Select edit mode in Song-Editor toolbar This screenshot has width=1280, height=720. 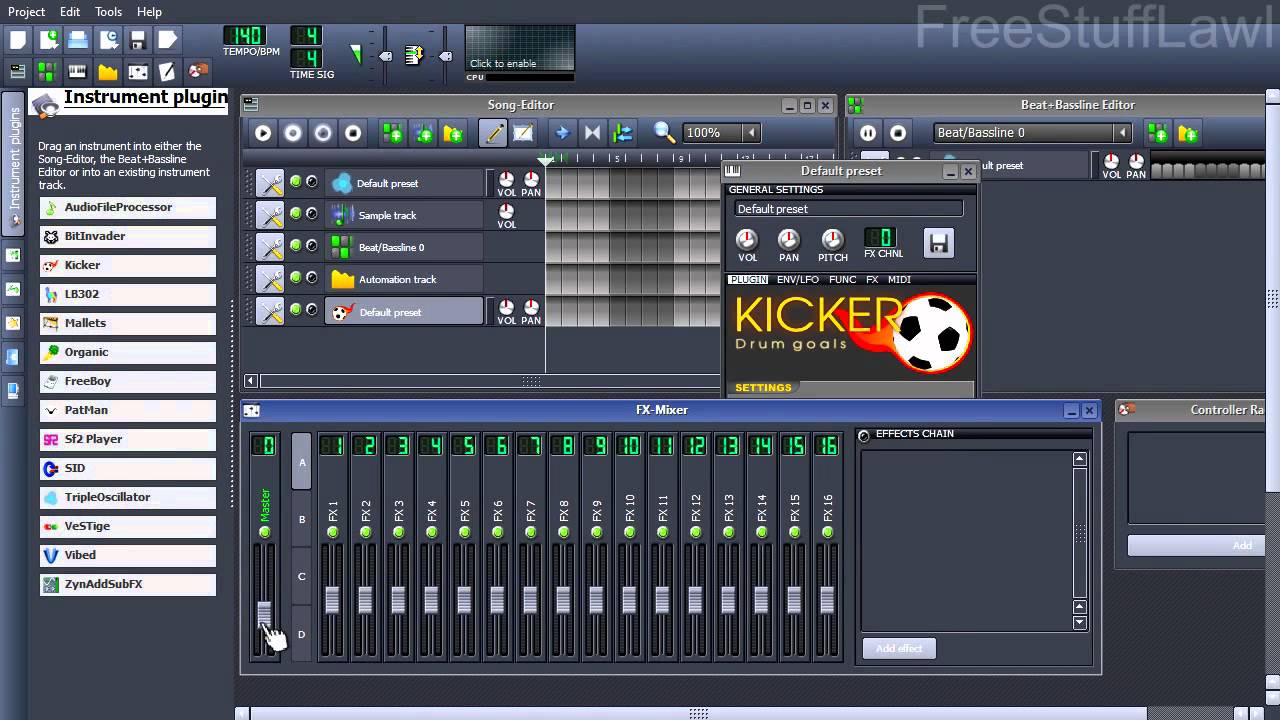coord(523,133)
